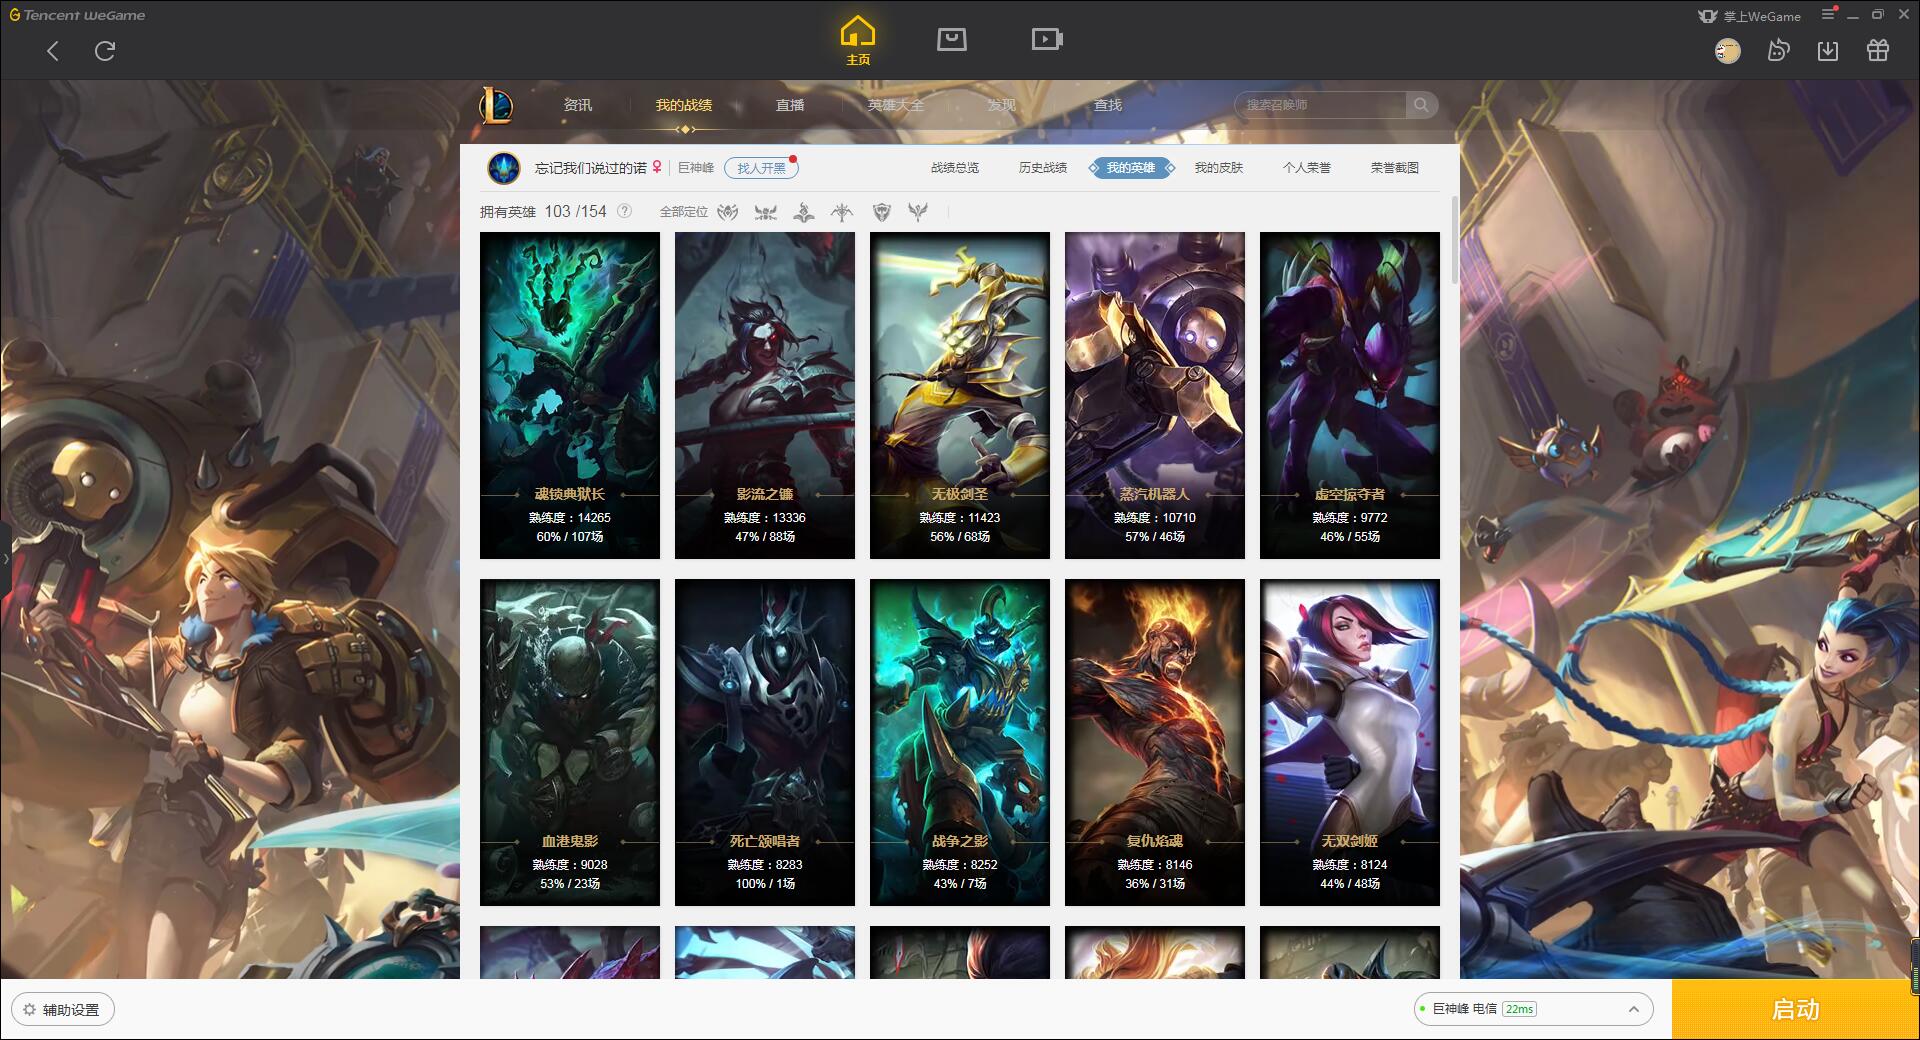The width and height of the screenshot is (1920, 1040).
Task: Open the game store bag icon
Action: point(952,39)
